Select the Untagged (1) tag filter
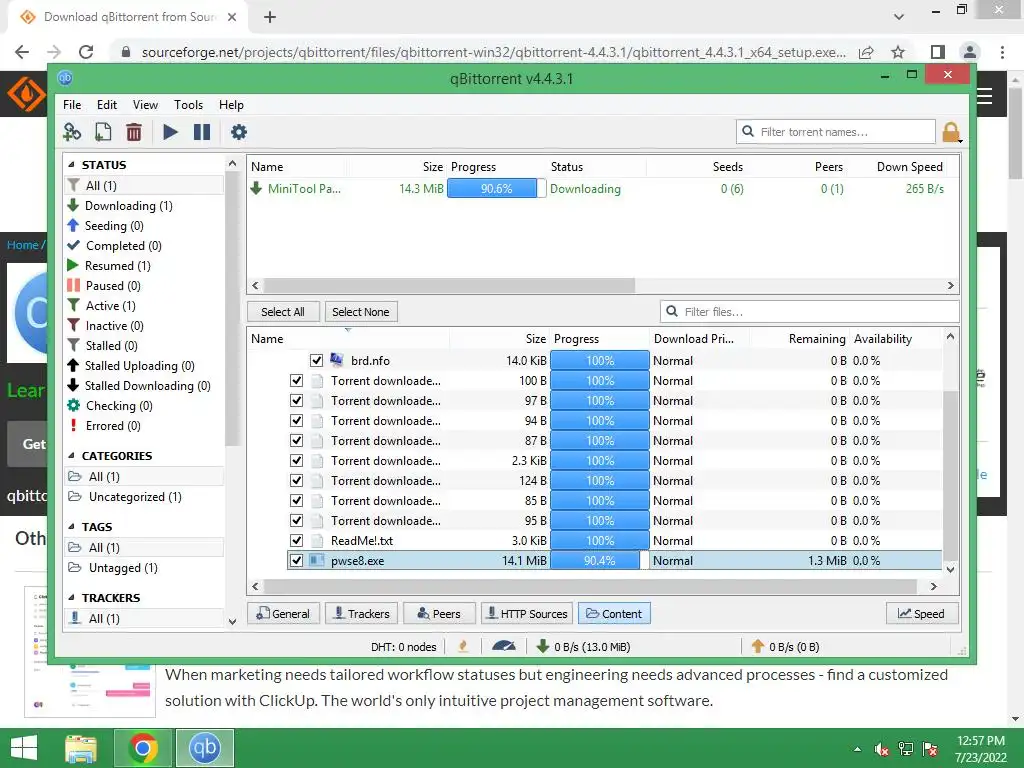This screenshot has width=1024, height=768. pos(123,568)
